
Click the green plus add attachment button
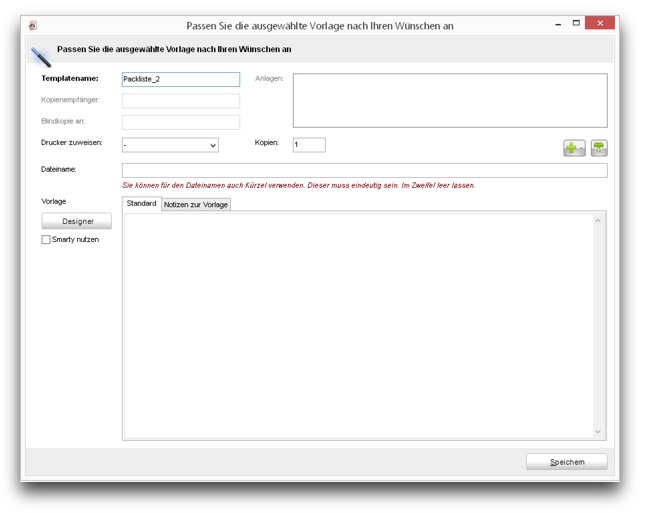[574, 148]
